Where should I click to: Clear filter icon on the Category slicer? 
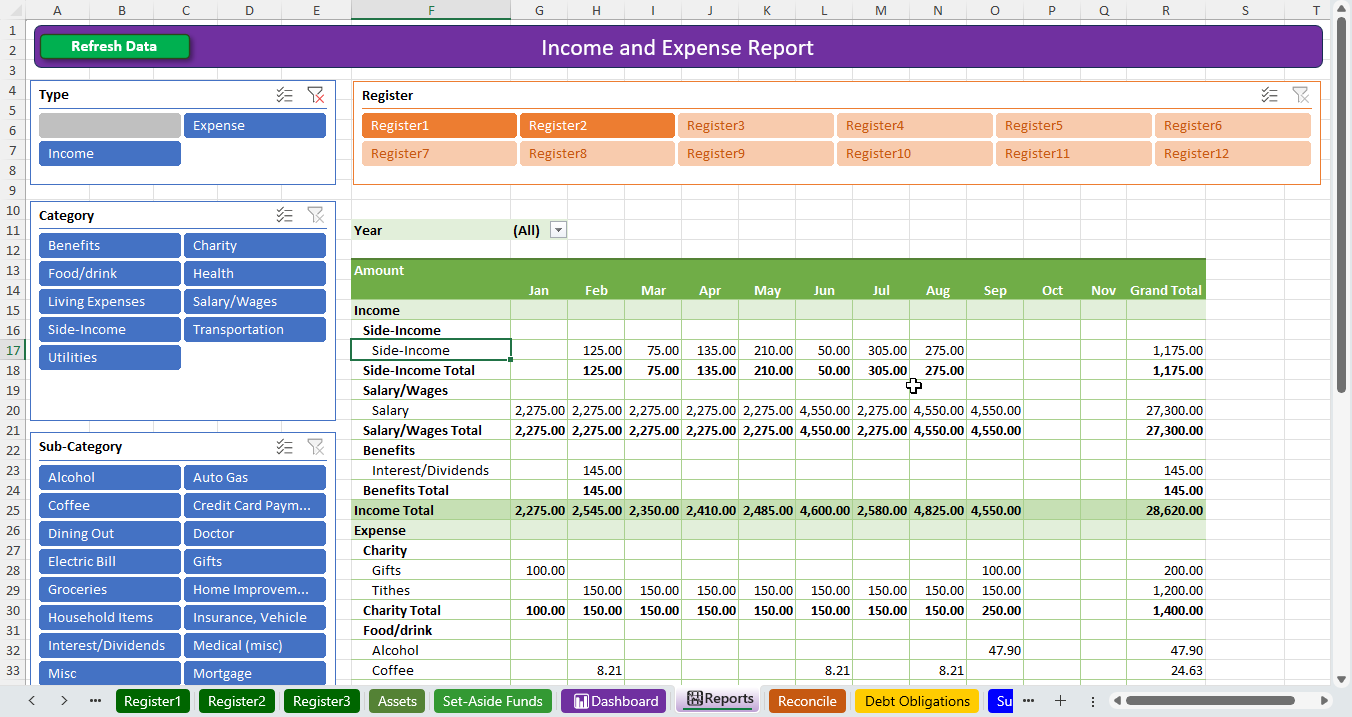316,215
